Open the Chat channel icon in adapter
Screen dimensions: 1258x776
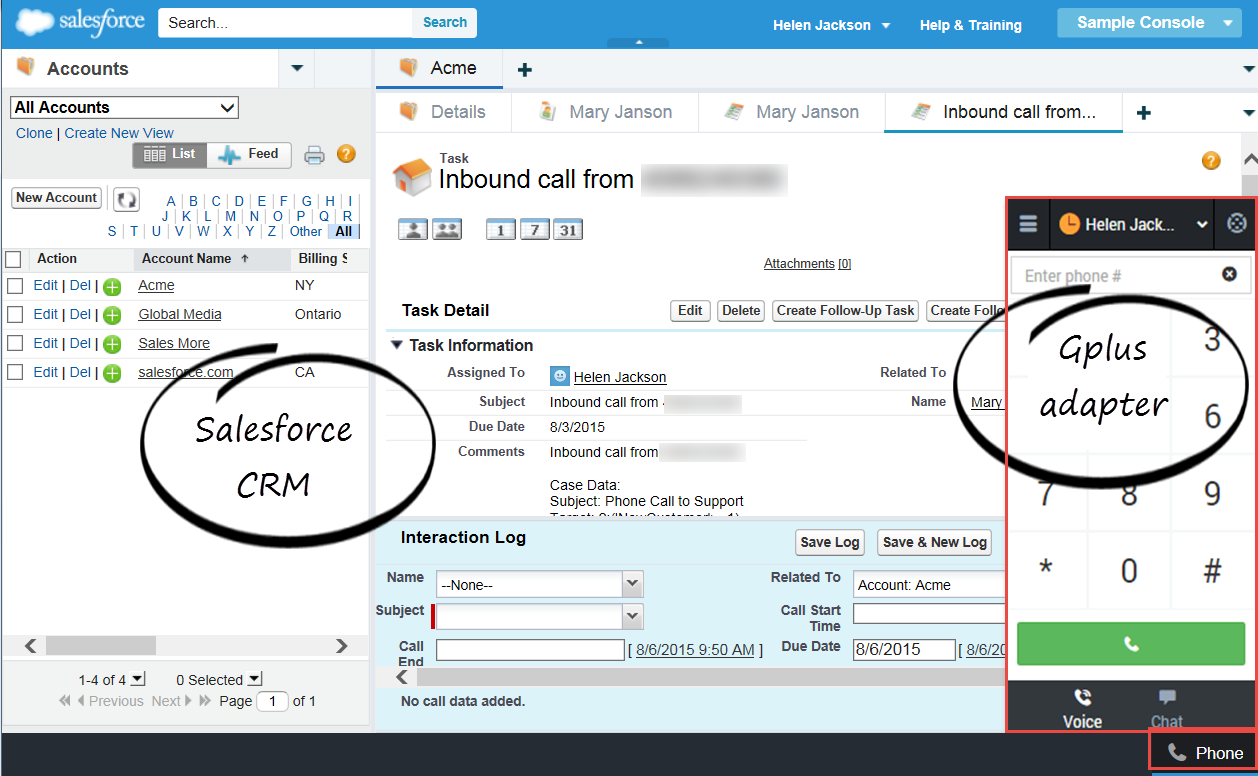click(x=1166, y=707)
